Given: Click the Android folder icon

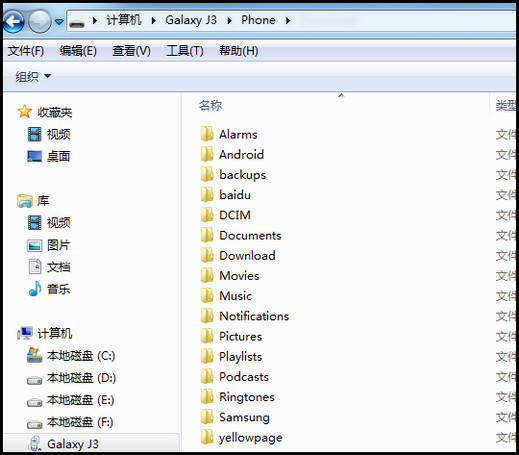Looking at the screenshot, I should click(207, 154).
